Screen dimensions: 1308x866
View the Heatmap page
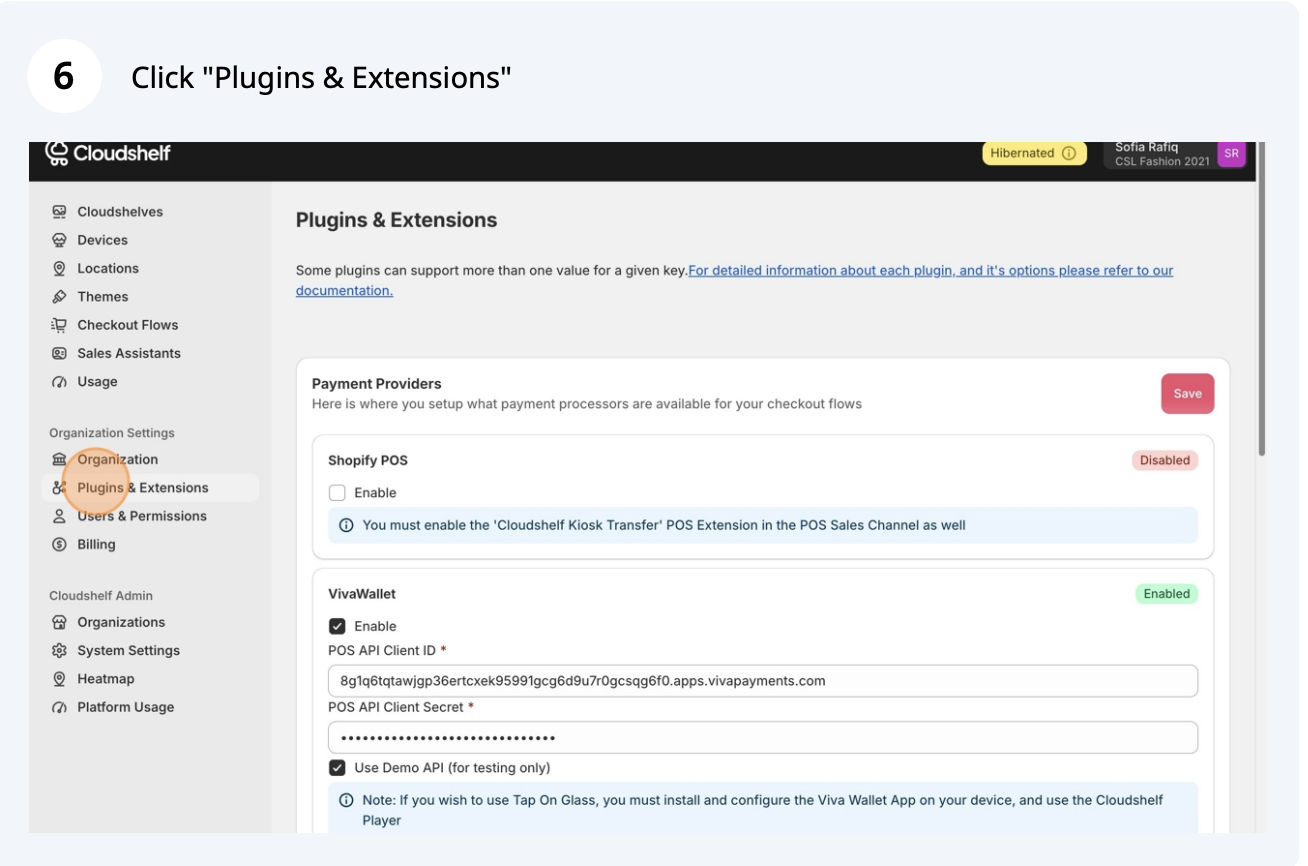point(105,679)
